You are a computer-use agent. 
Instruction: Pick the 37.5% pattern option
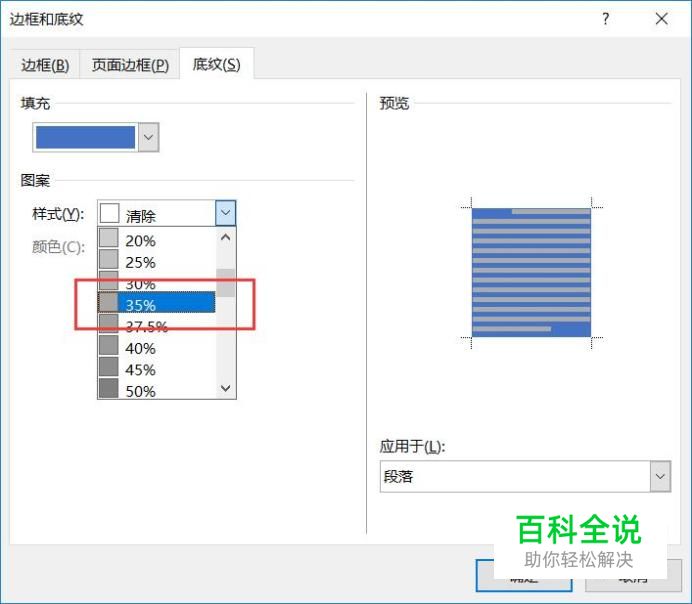point(157,325)
